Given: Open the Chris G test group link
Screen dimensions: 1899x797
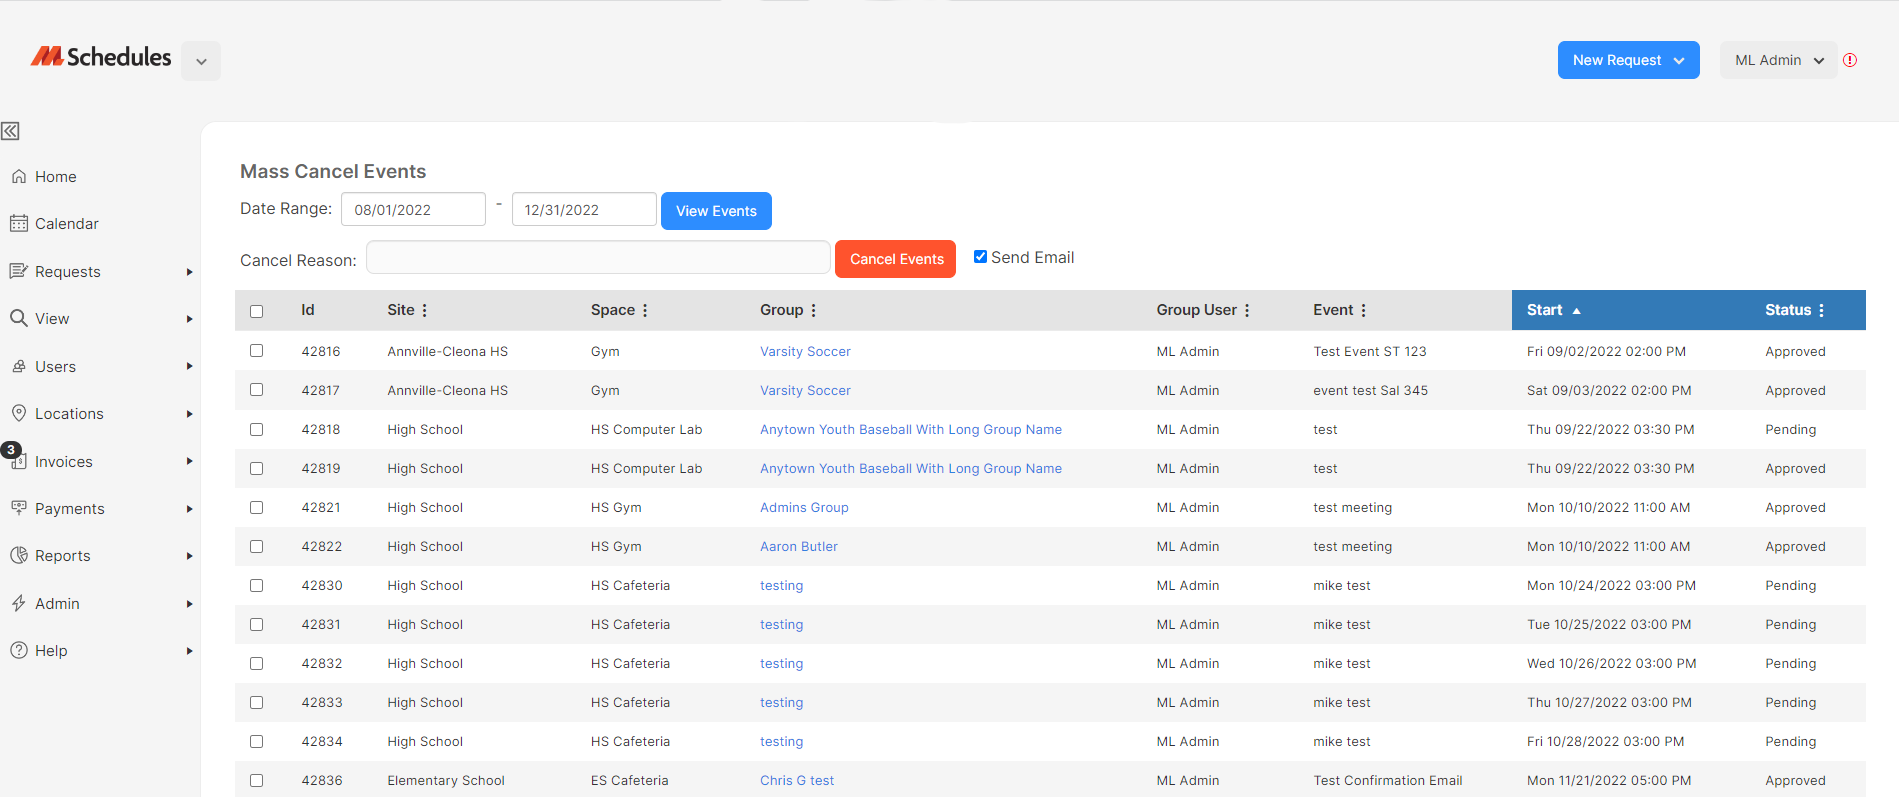Looking at the screenshot, I should tap(797, 780).
